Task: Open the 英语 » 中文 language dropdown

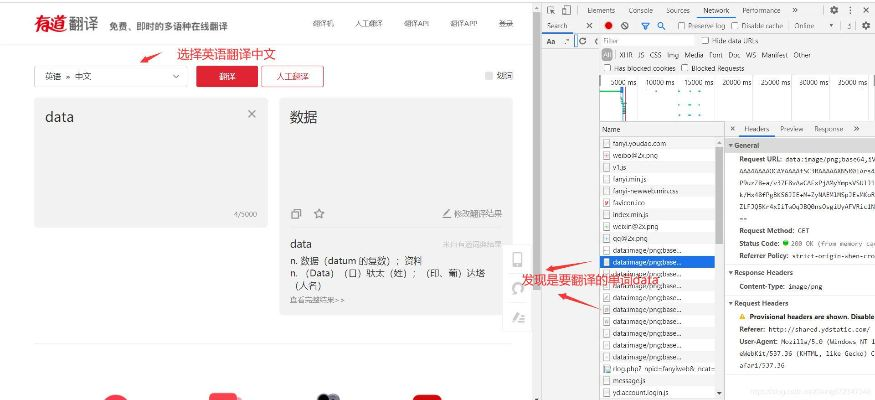Action: tap(111, 76)
